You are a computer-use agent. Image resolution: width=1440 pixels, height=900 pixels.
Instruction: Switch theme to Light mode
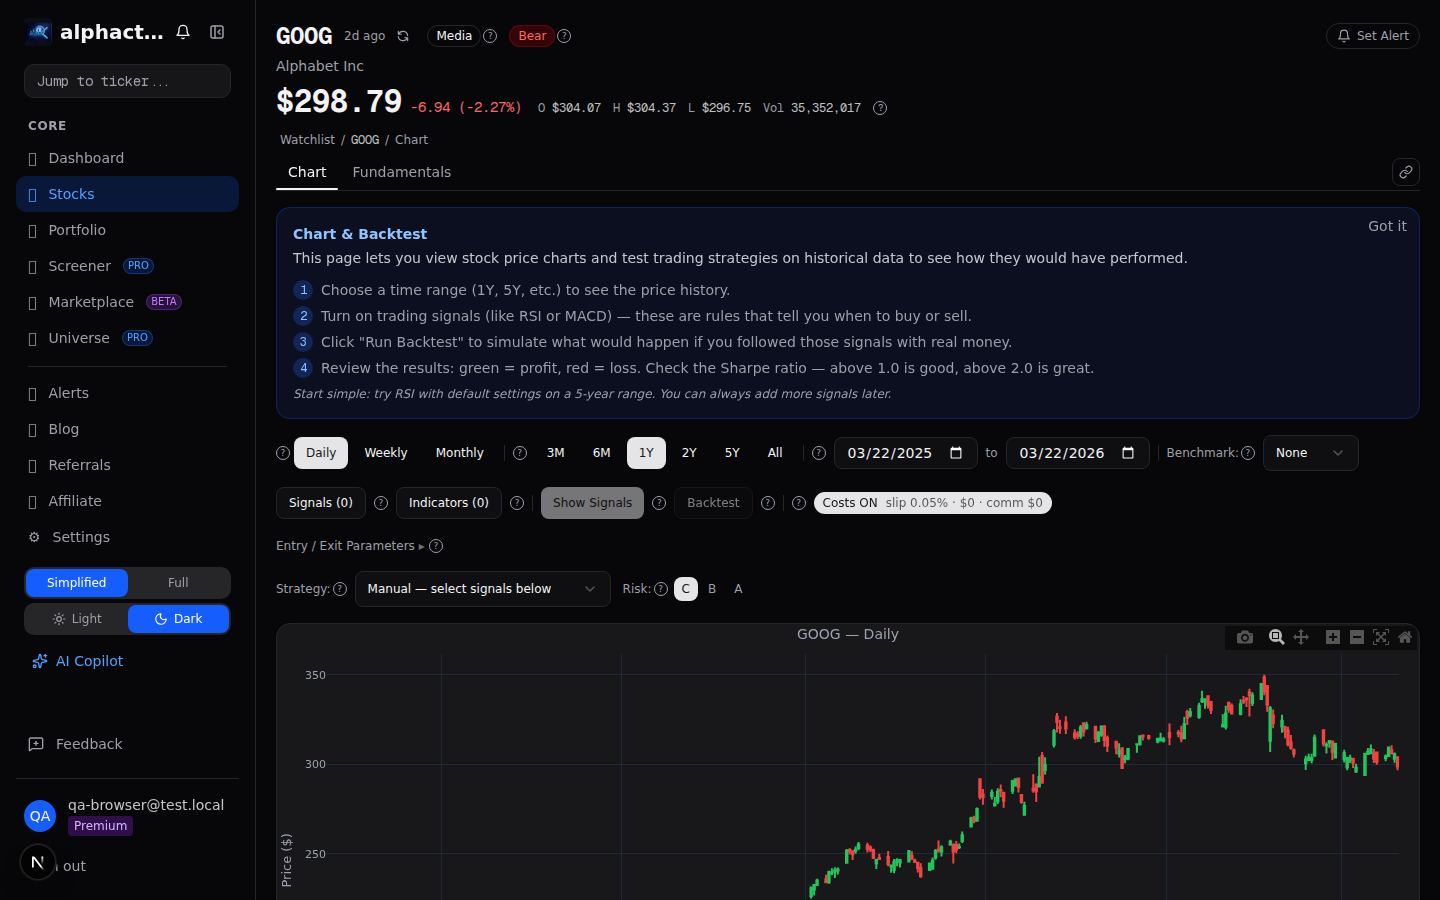77,618
